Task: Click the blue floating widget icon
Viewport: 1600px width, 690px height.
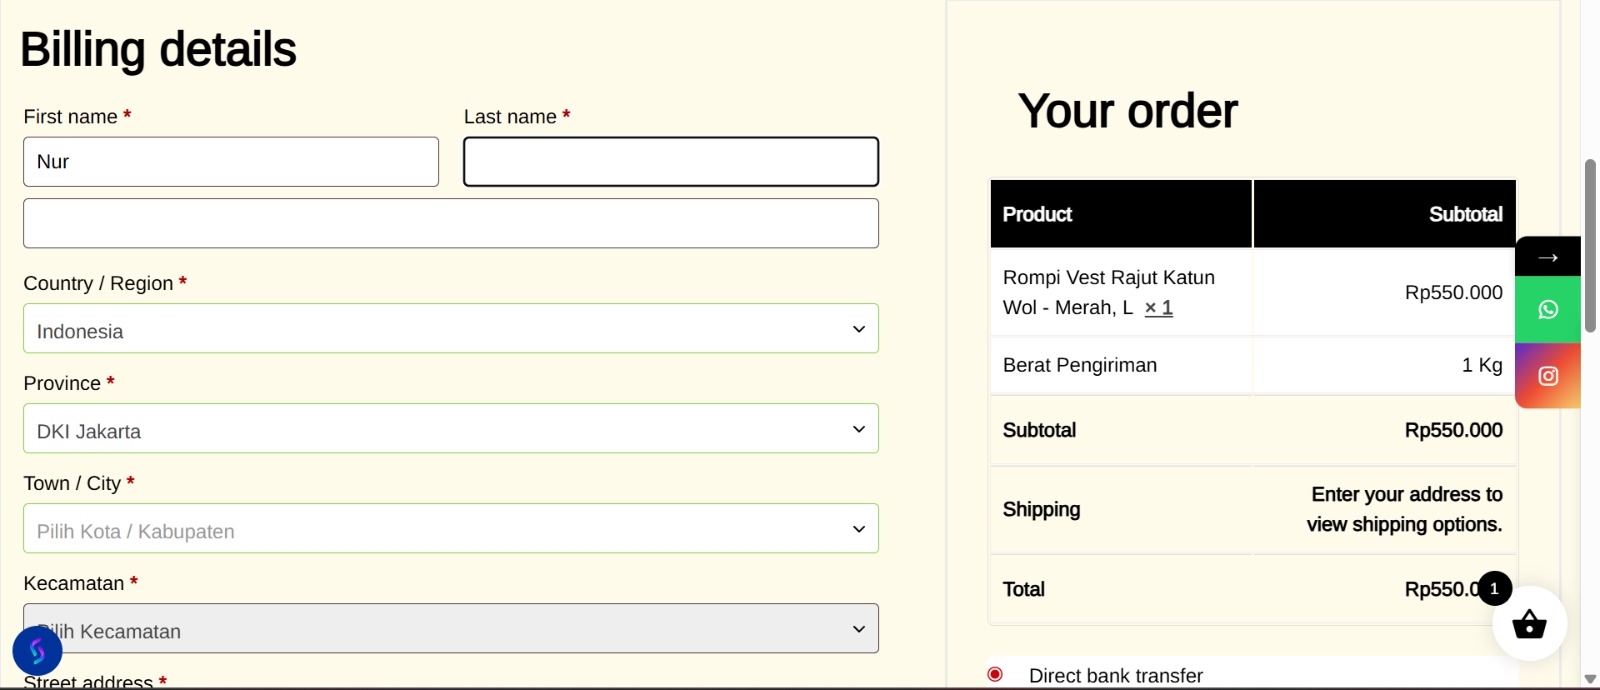Action: pos(37,652)
